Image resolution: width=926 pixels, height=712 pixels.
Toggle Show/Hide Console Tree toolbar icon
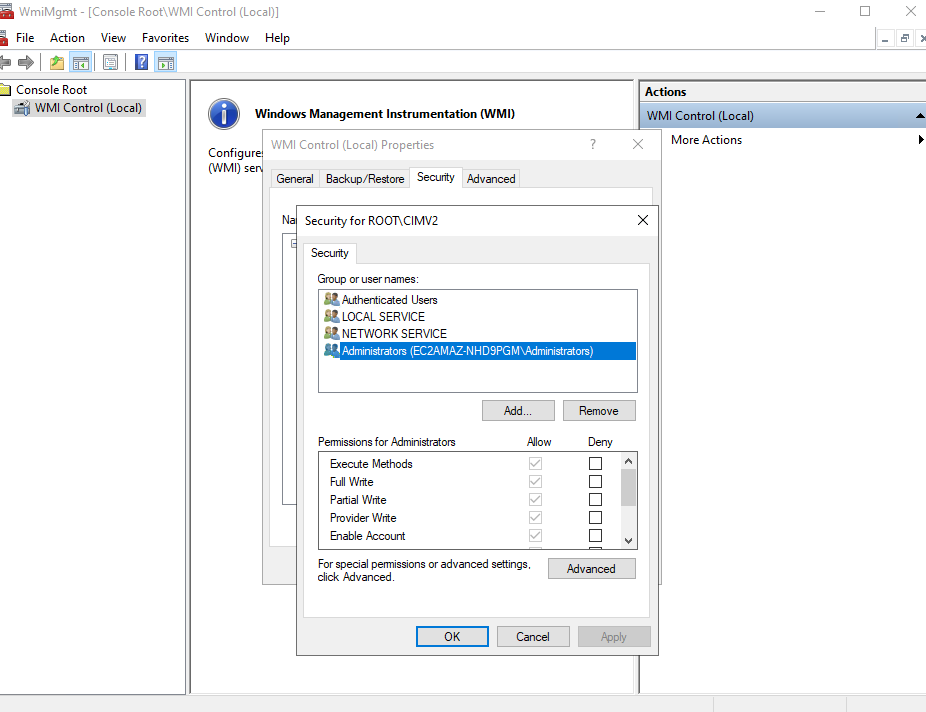tap(81, 63)
